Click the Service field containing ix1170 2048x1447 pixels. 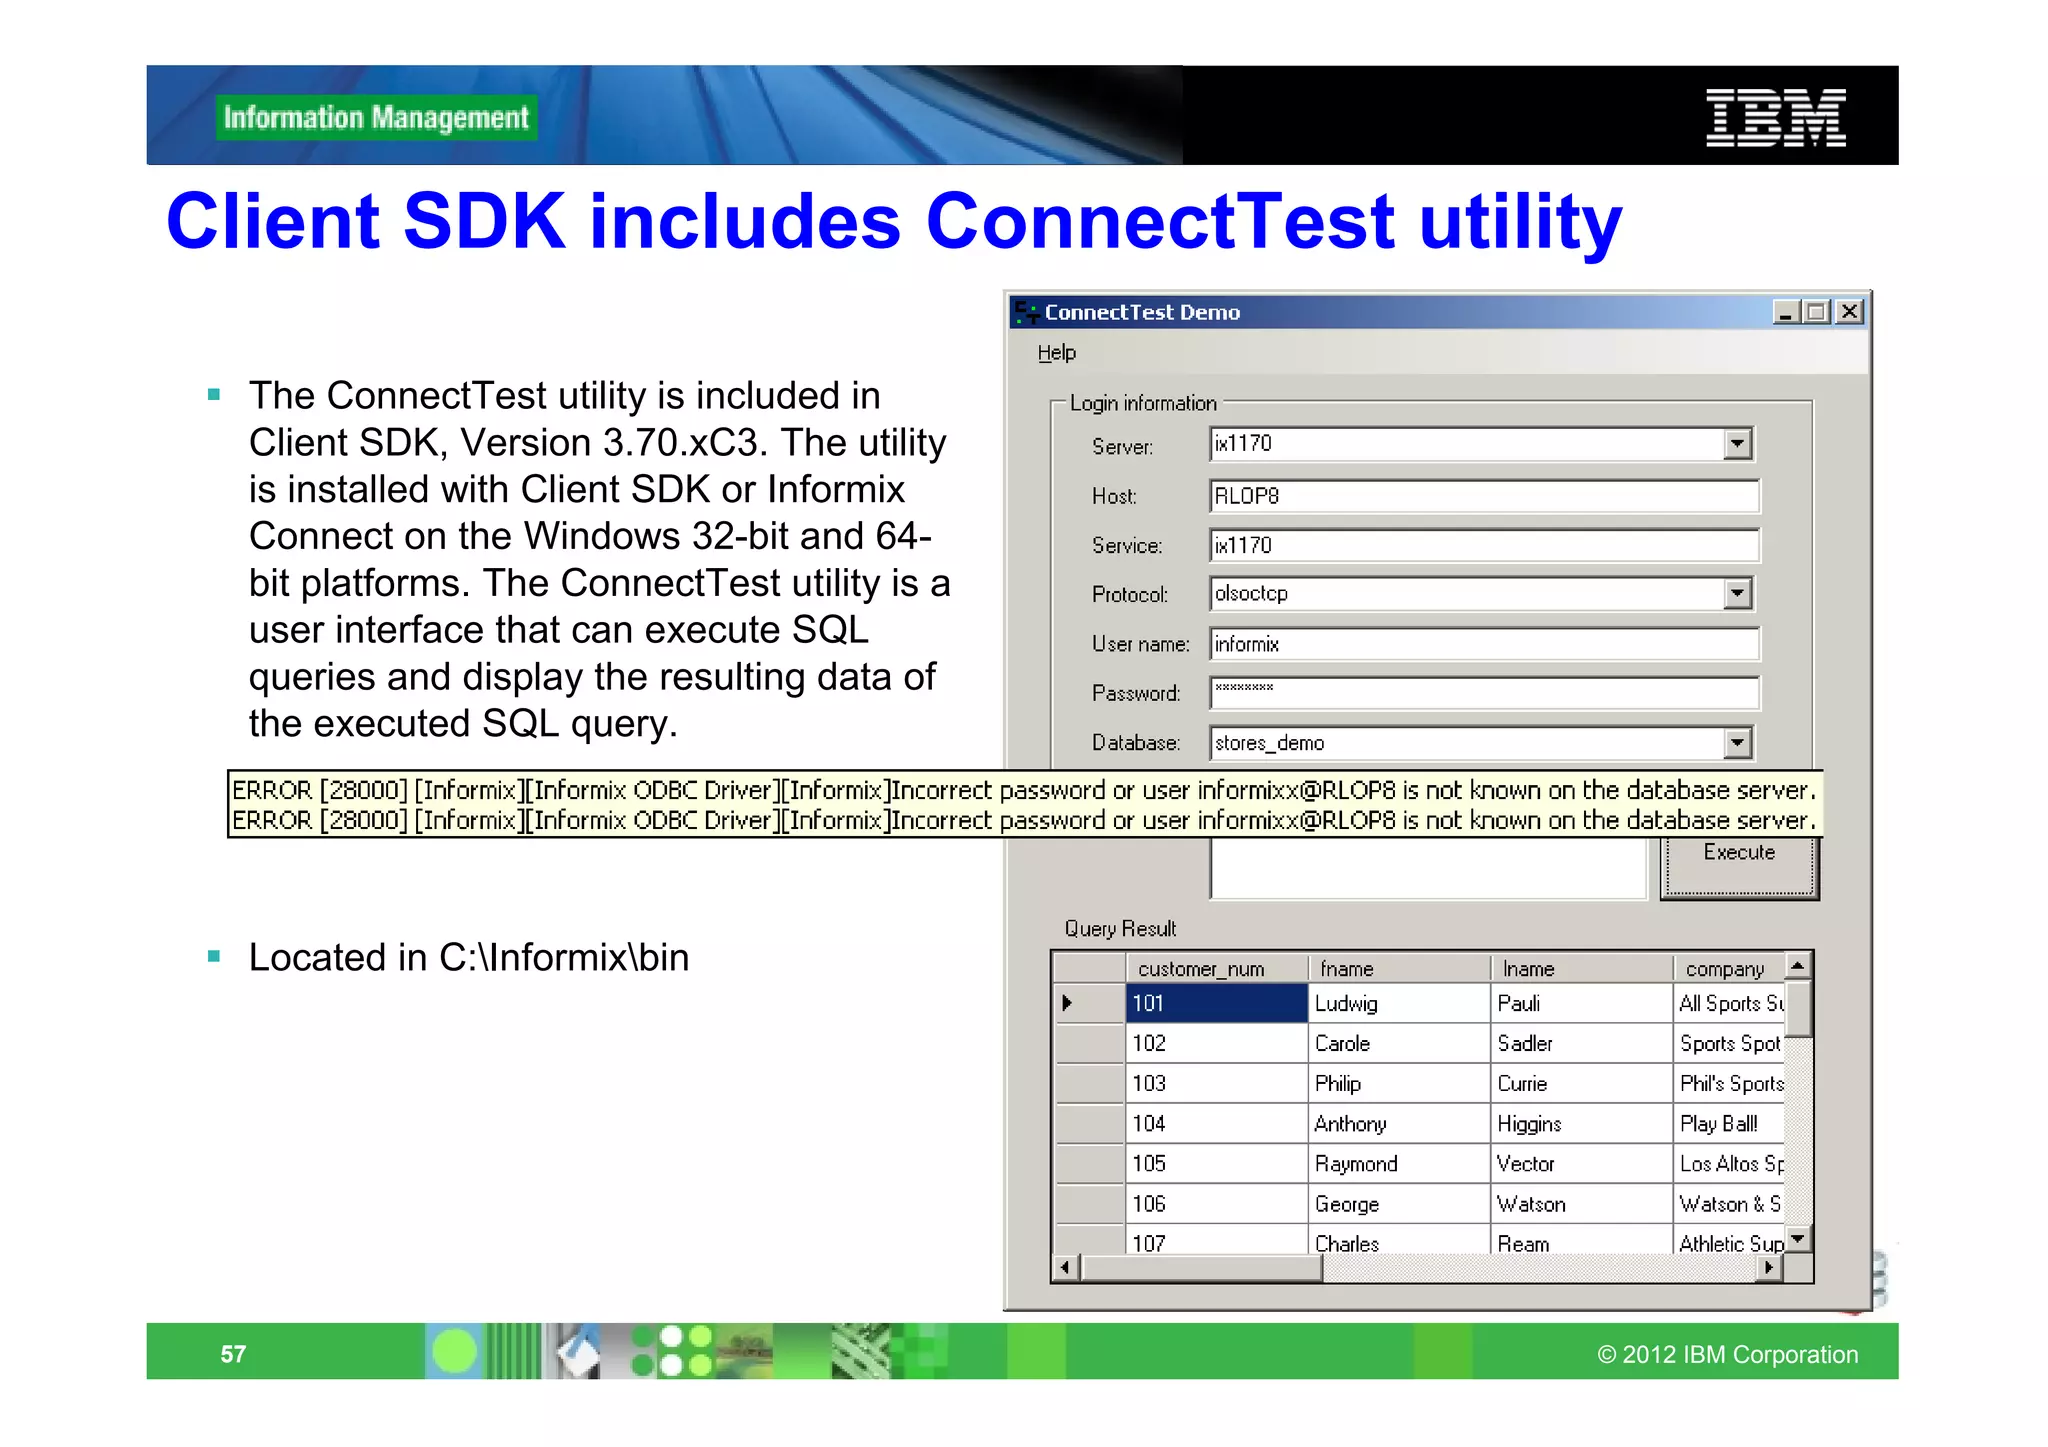pos(1484,546)
